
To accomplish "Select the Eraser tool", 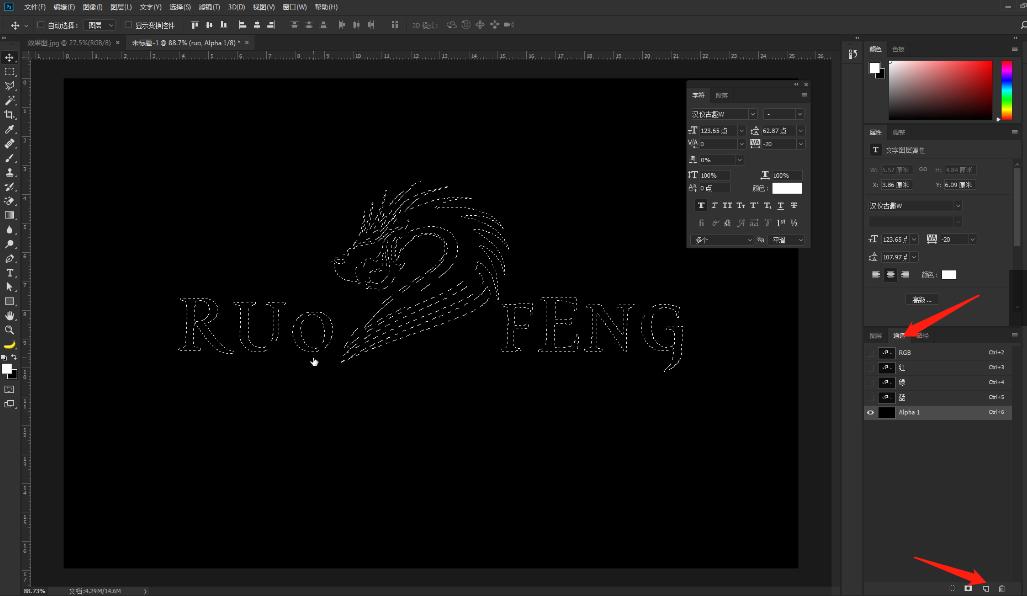I will coord(9,201).
